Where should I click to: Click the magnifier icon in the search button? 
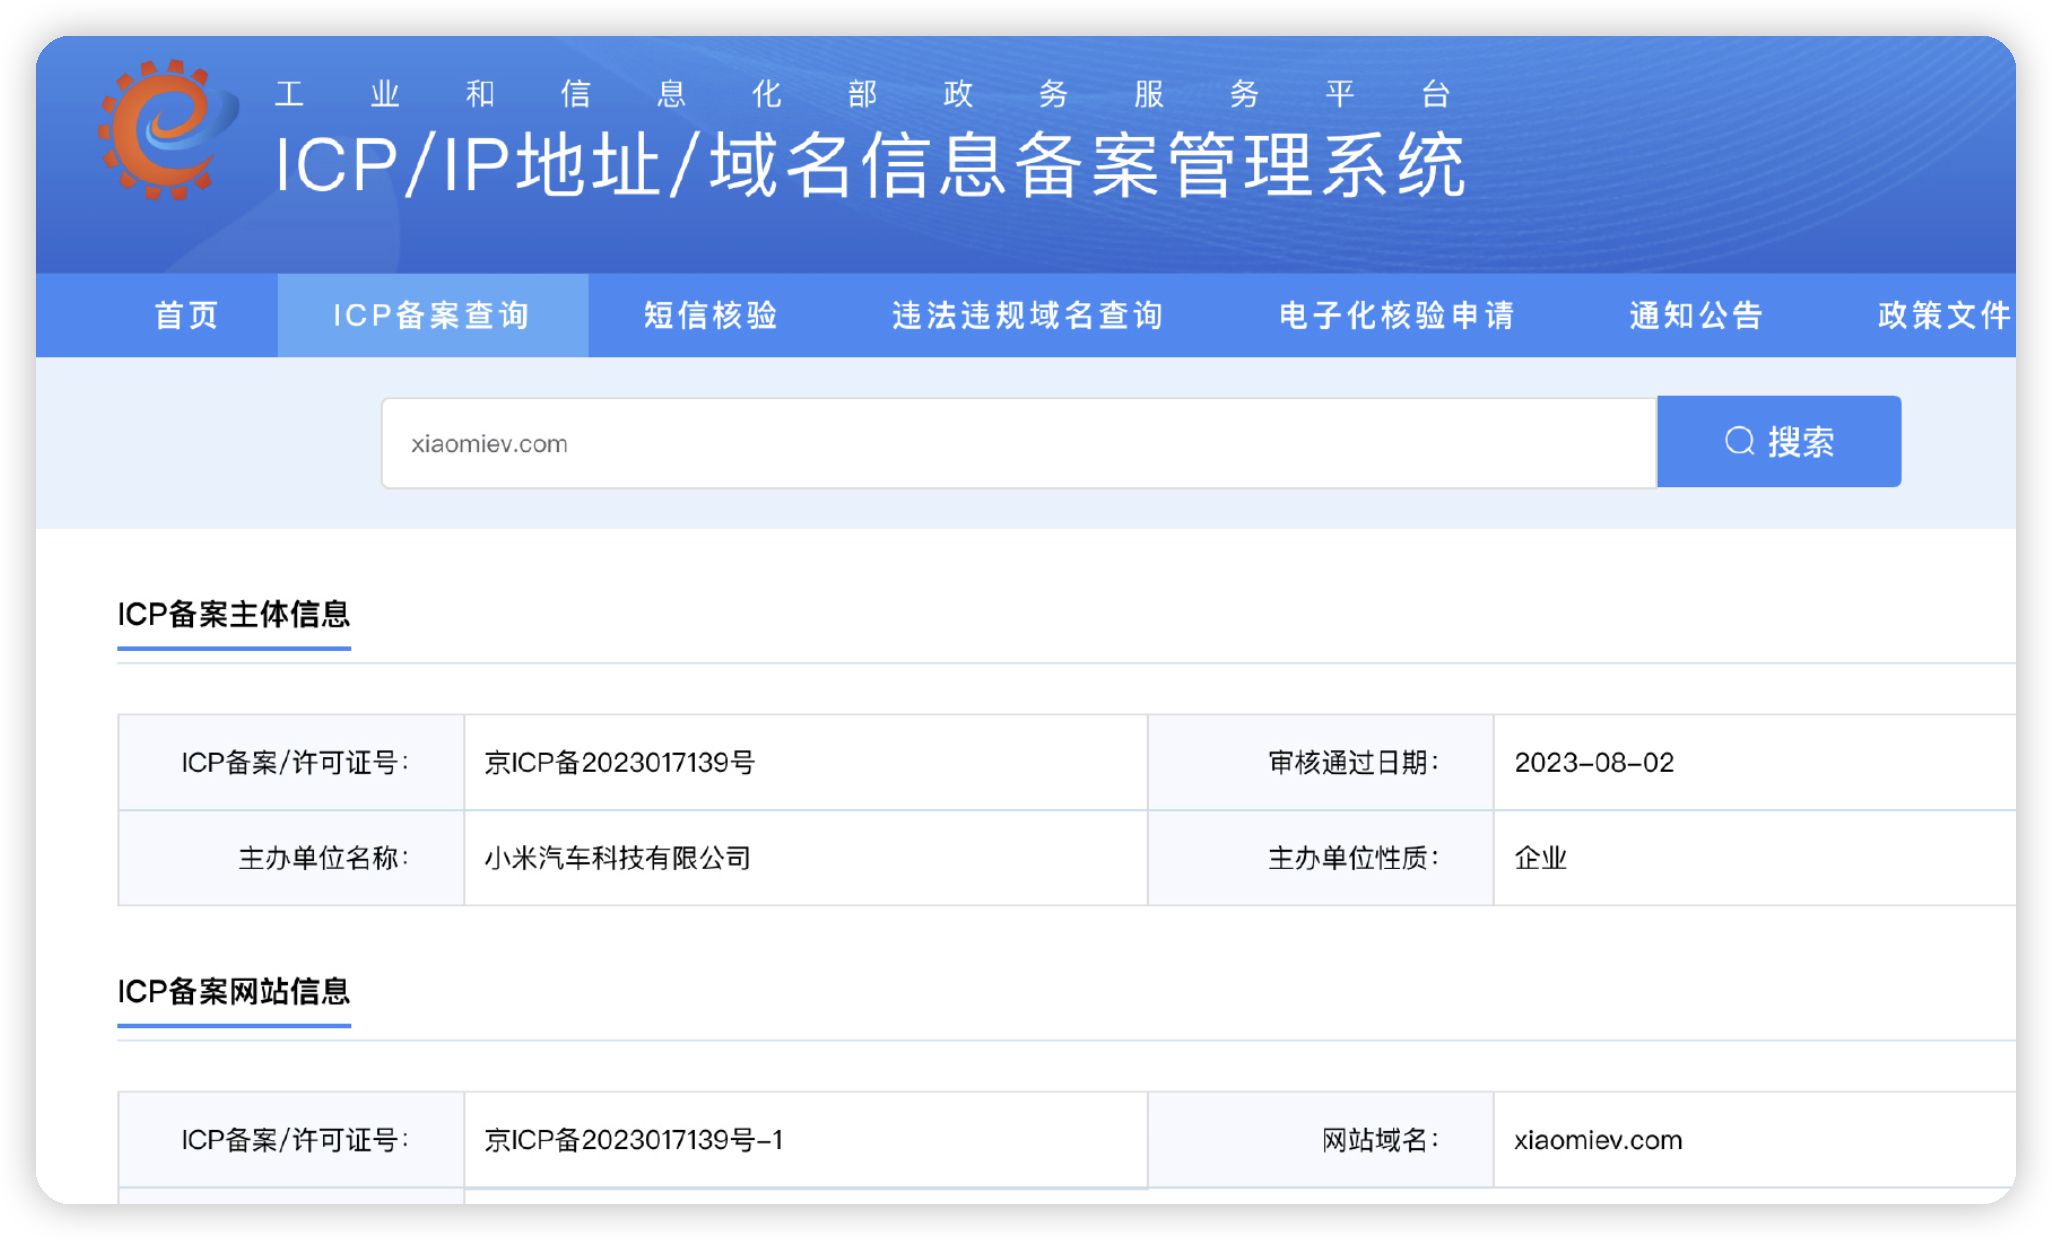point(1740,442)
